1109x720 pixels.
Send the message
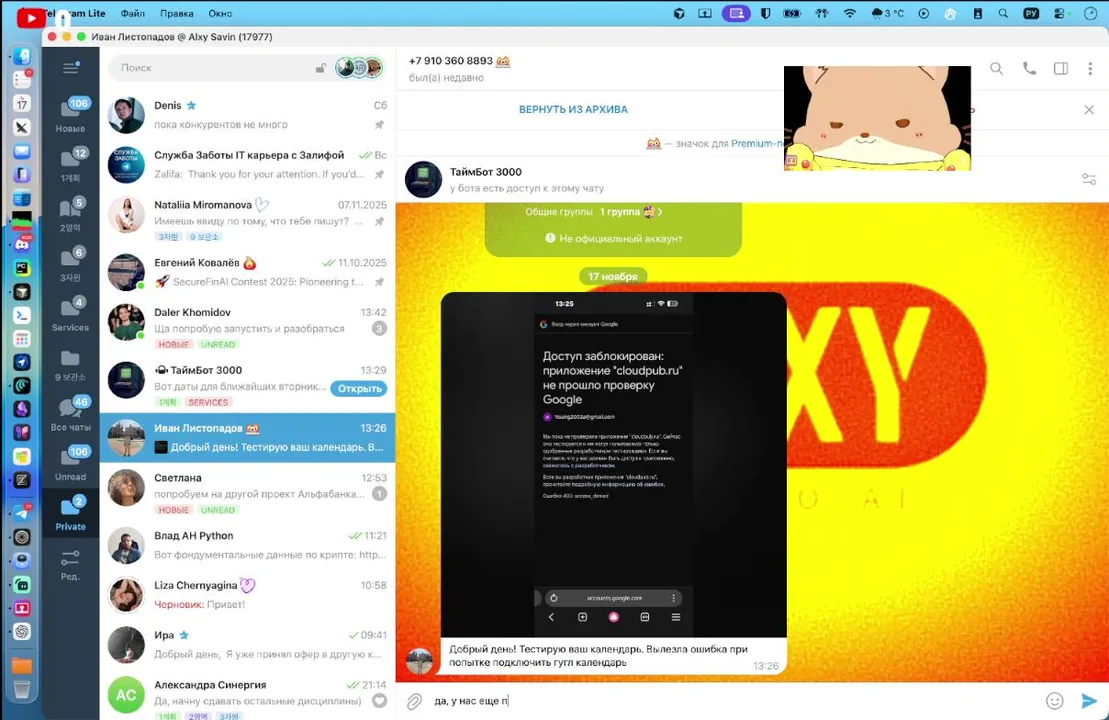1088,701
